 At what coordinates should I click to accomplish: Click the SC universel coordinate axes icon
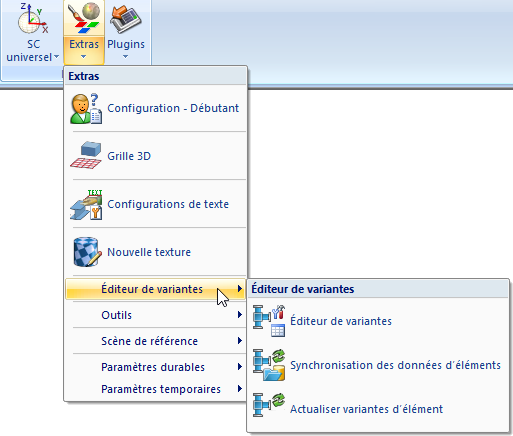[x=33, y=18]
